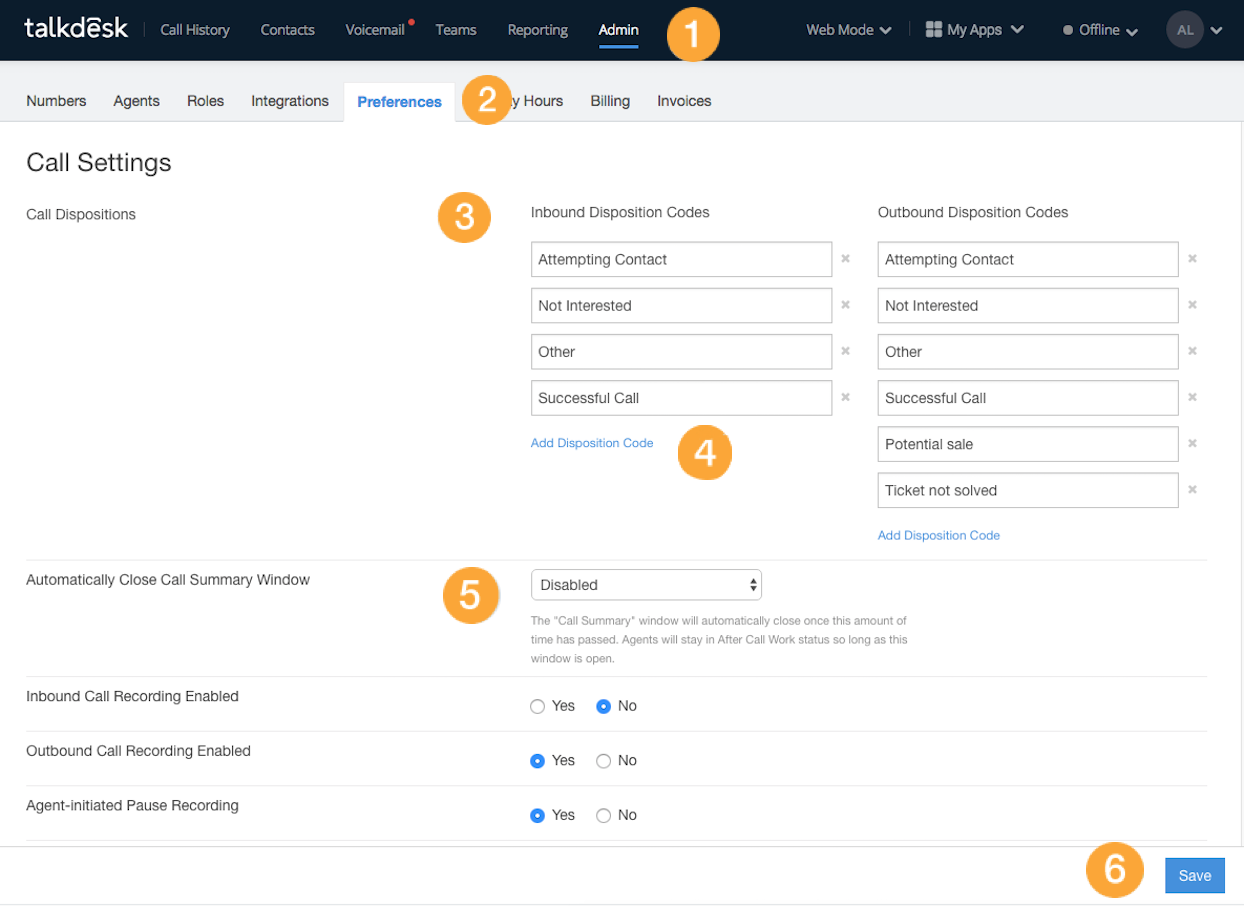Remove inbound Attempting Contact disposition code

point(845,258)
